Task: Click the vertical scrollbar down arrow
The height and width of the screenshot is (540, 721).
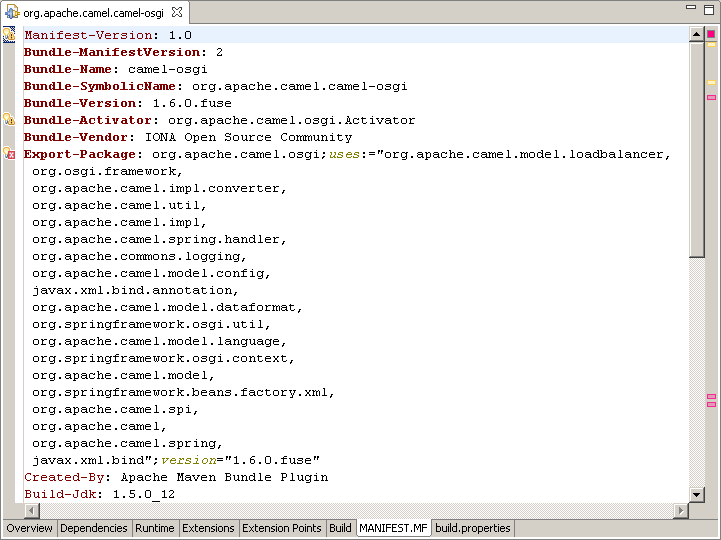Action: tap(697, 495)
